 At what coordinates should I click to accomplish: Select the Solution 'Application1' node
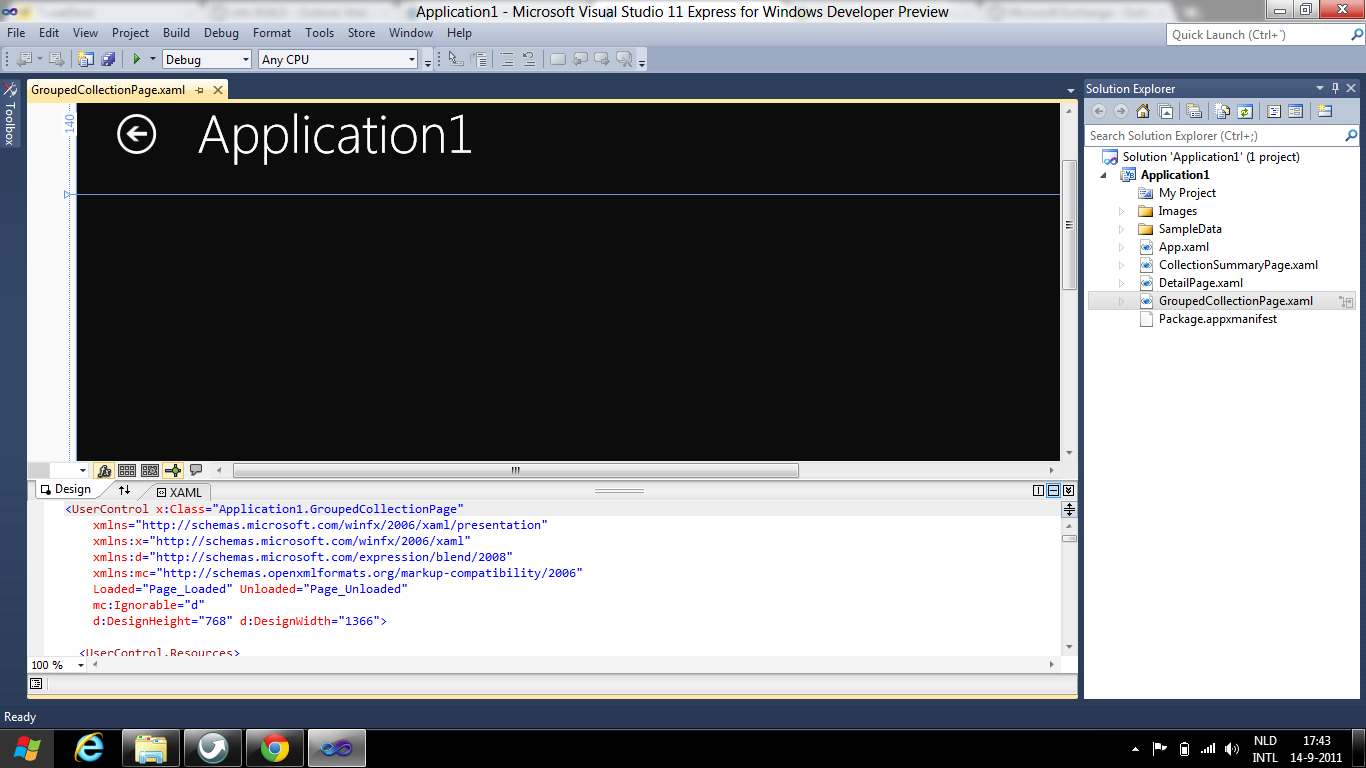1211,157
